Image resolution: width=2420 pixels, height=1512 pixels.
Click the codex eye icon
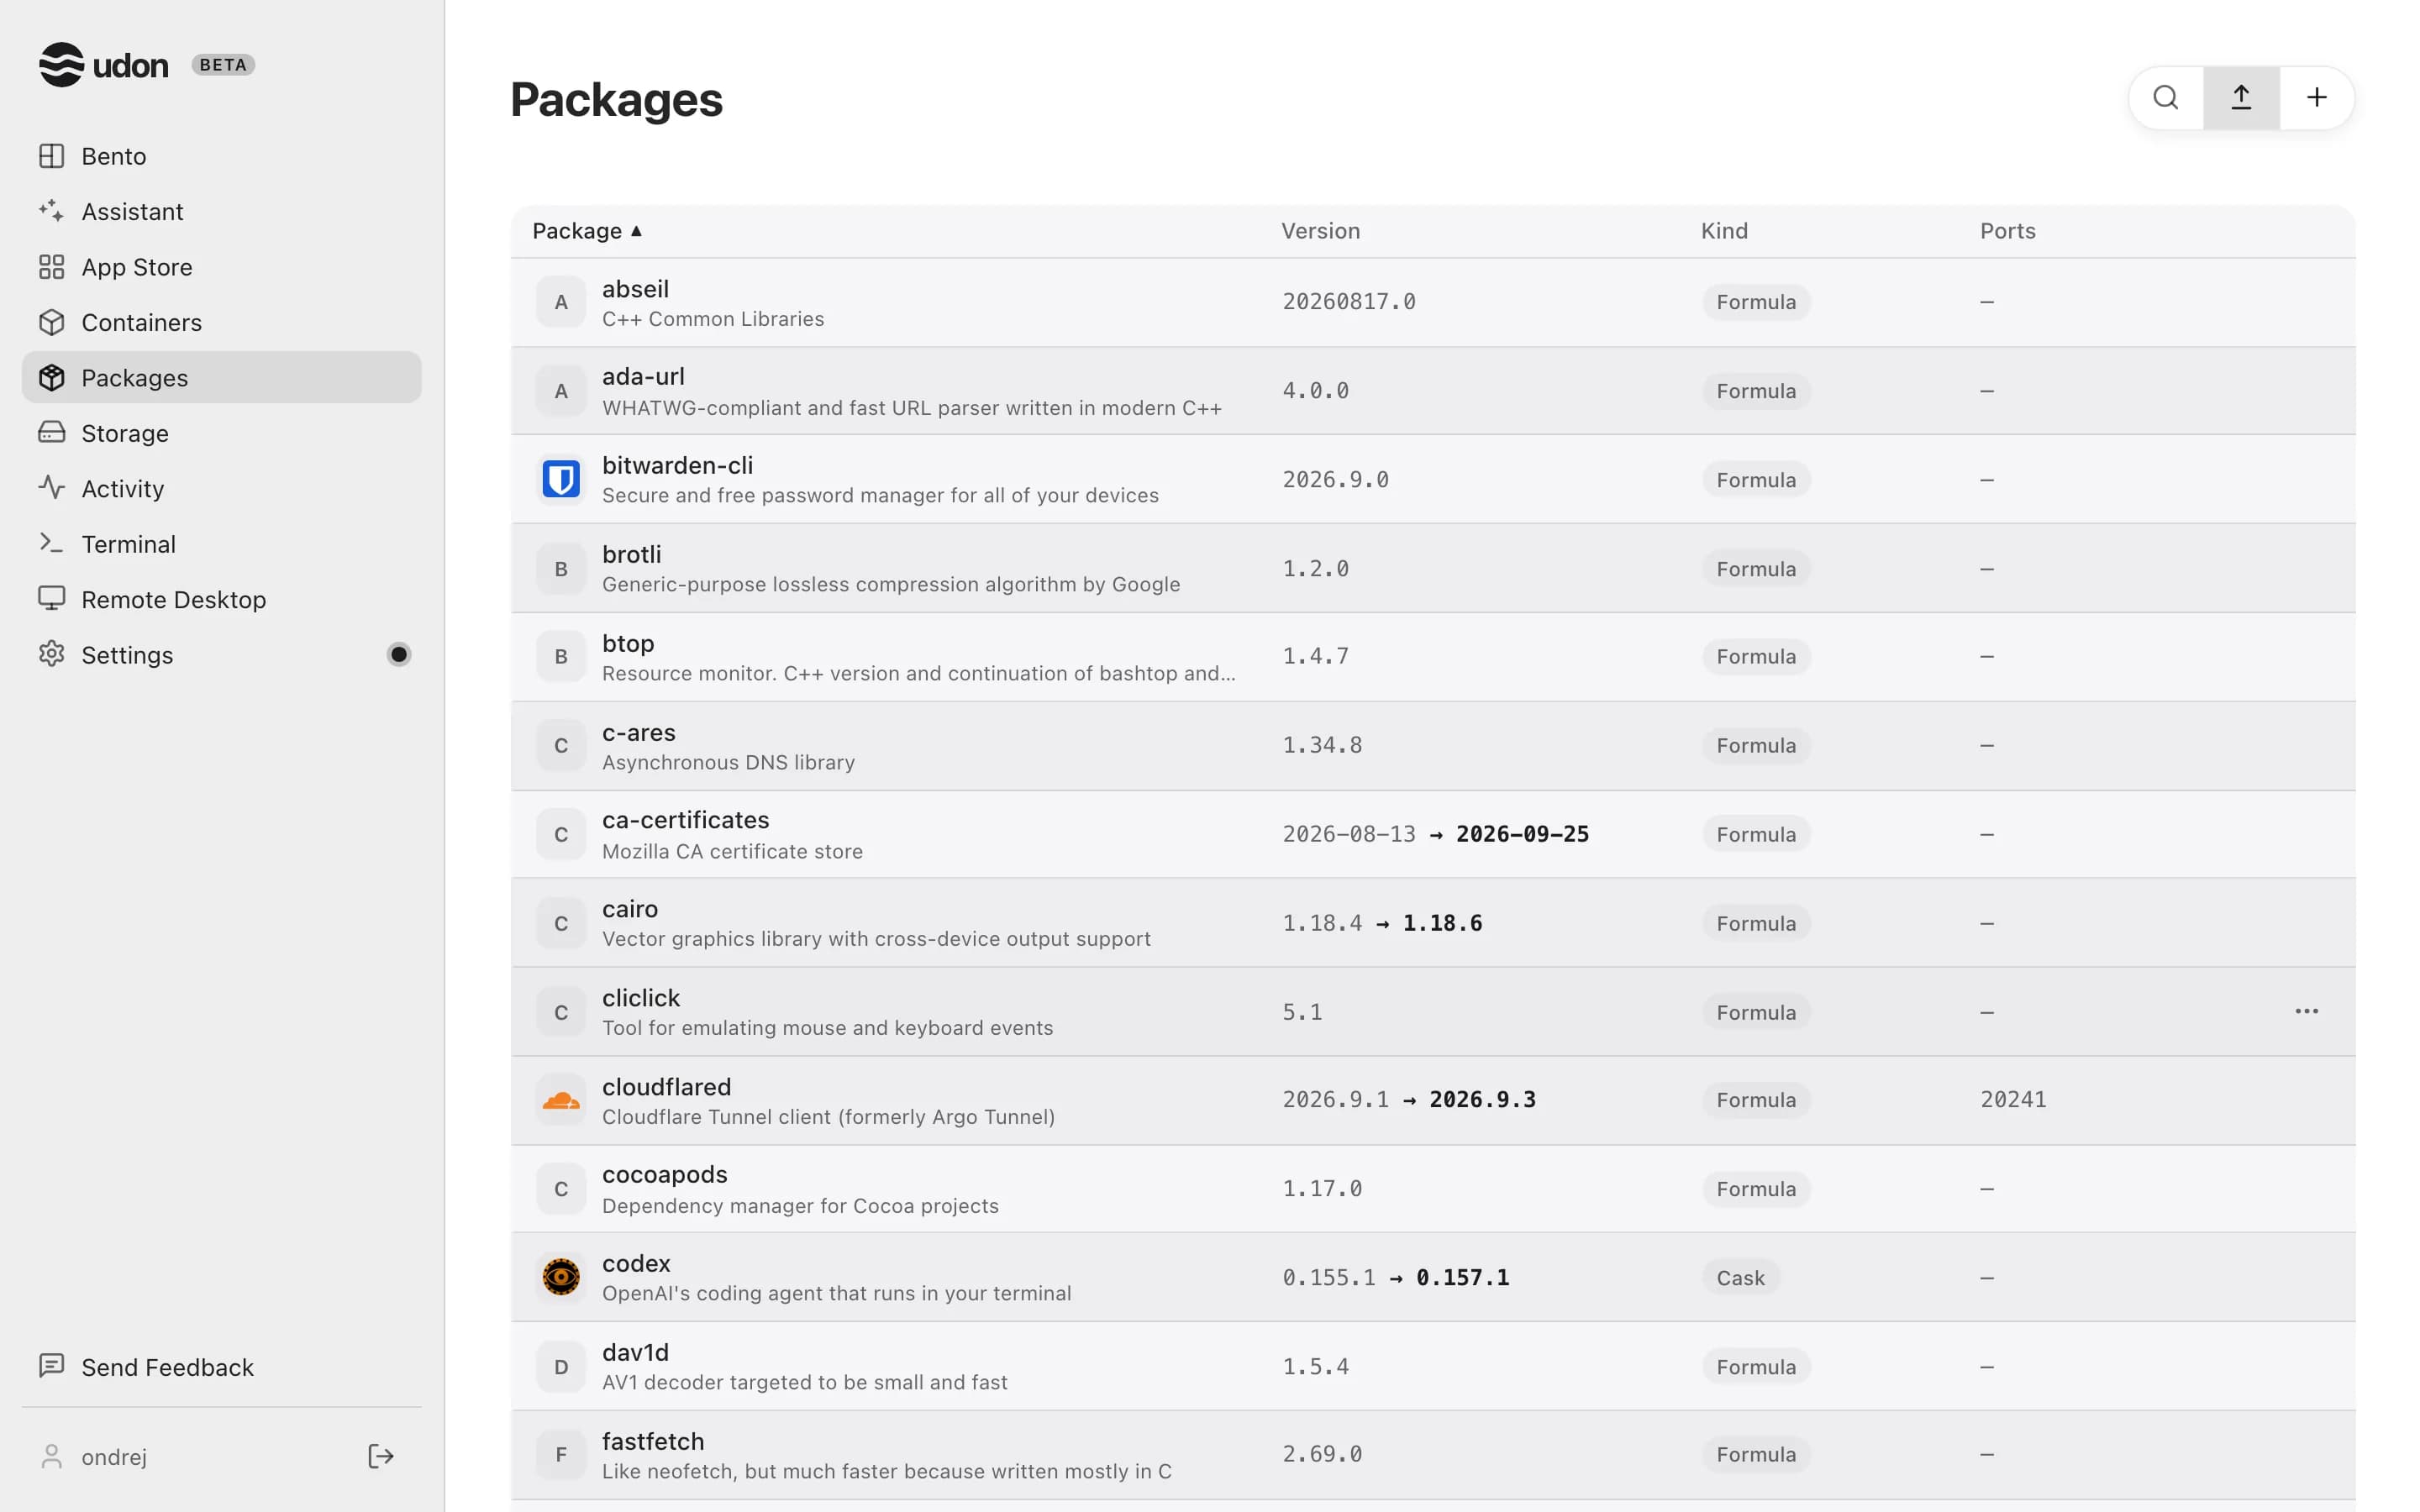click(561, 1277)
